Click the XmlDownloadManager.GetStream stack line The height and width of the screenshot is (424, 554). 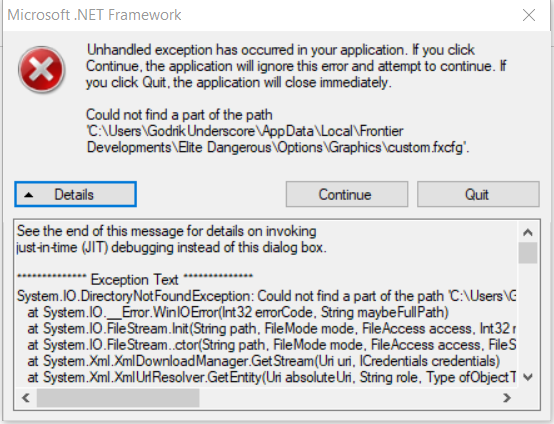(x=264, y=361)
